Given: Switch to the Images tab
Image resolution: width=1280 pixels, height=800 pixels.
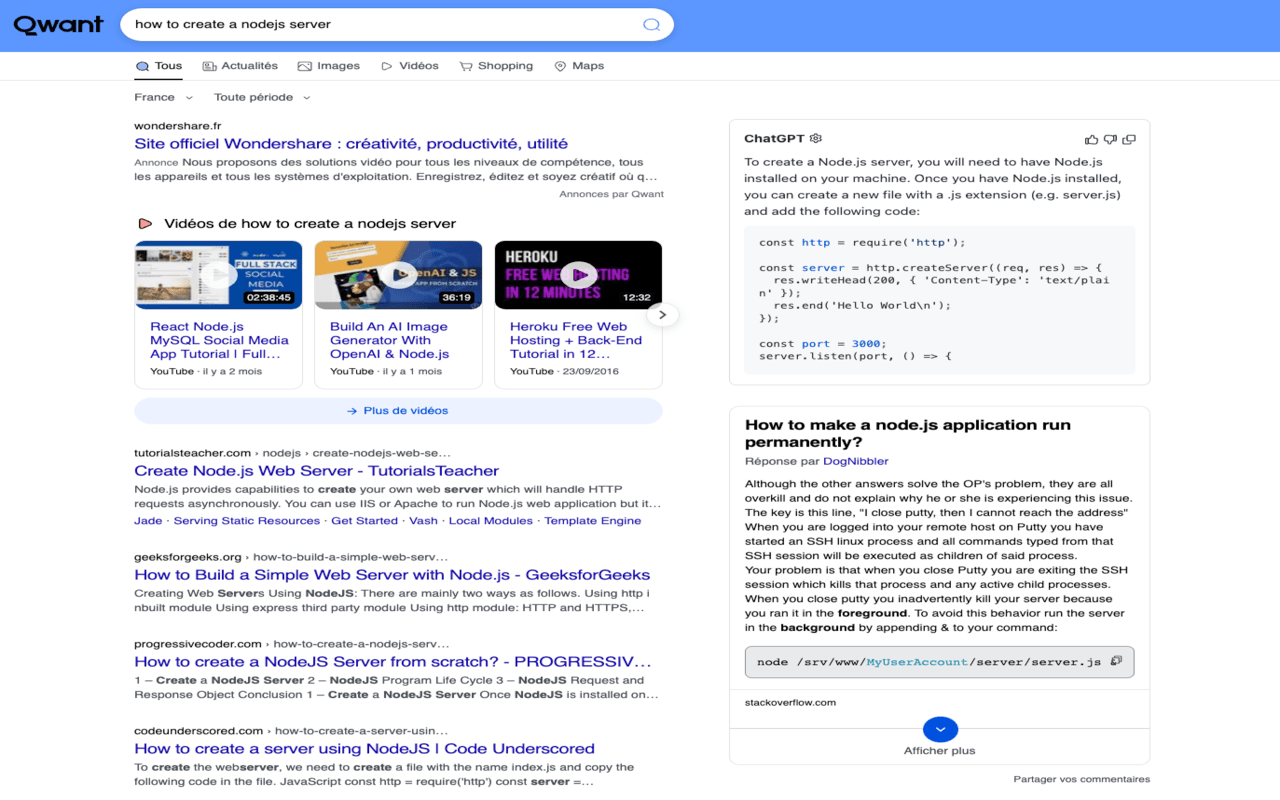Looking at the screenshot, I should [x=329, y=66].
